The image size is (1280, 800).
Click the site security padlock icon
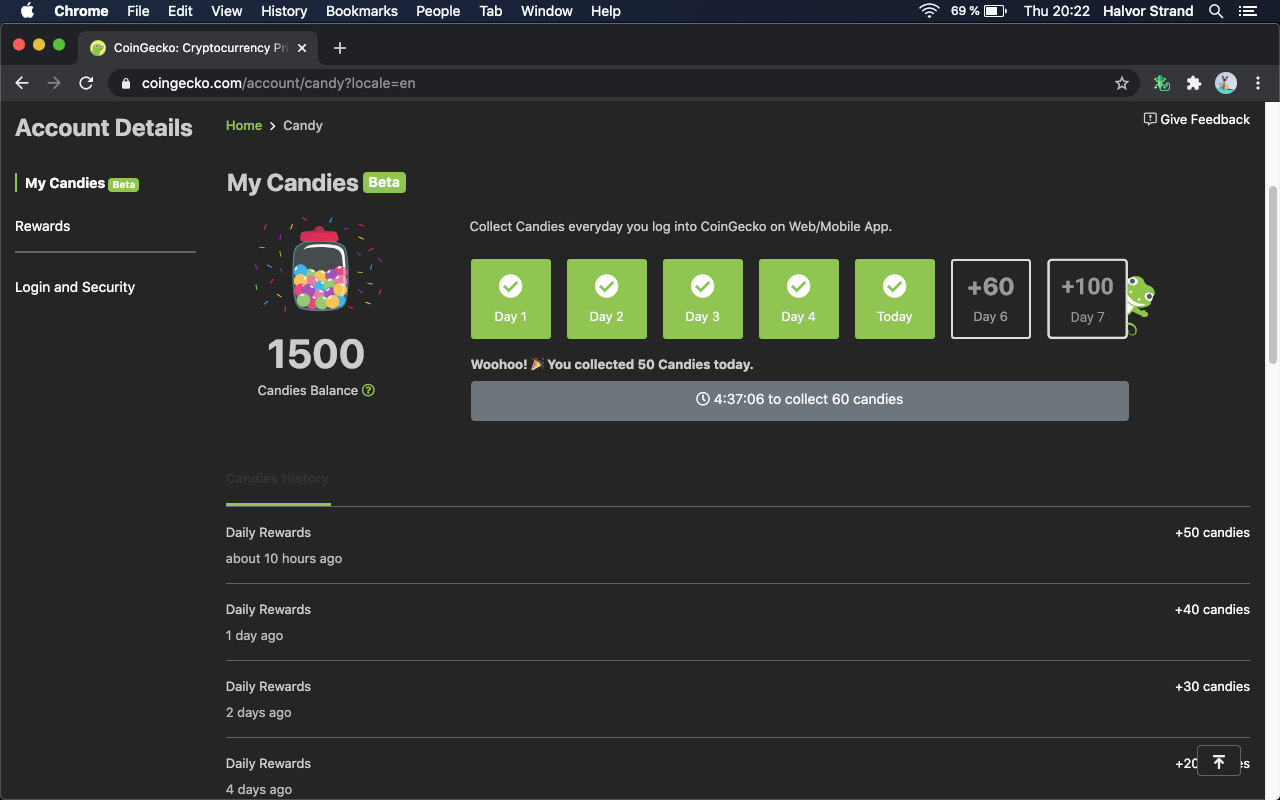[x=124, y=83]
